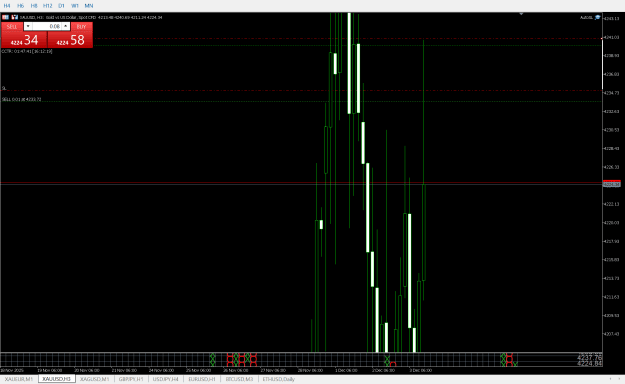Switch chart to the H6 timeframe
625x384 pixels.
[x=20, y=6]
